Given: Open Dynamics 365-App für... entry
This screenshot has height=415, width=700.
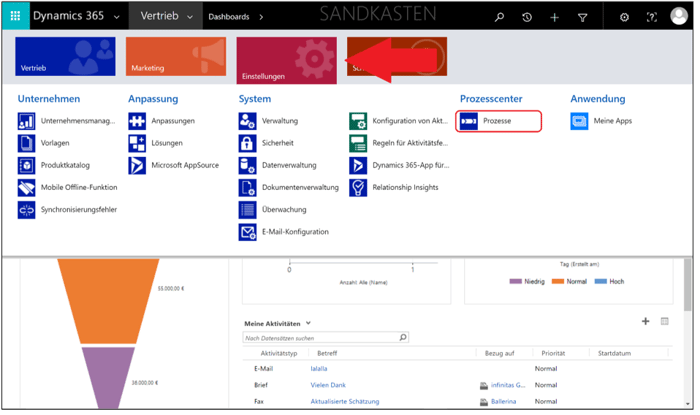Looking at the screenshot, I should [x=411, y=166].
